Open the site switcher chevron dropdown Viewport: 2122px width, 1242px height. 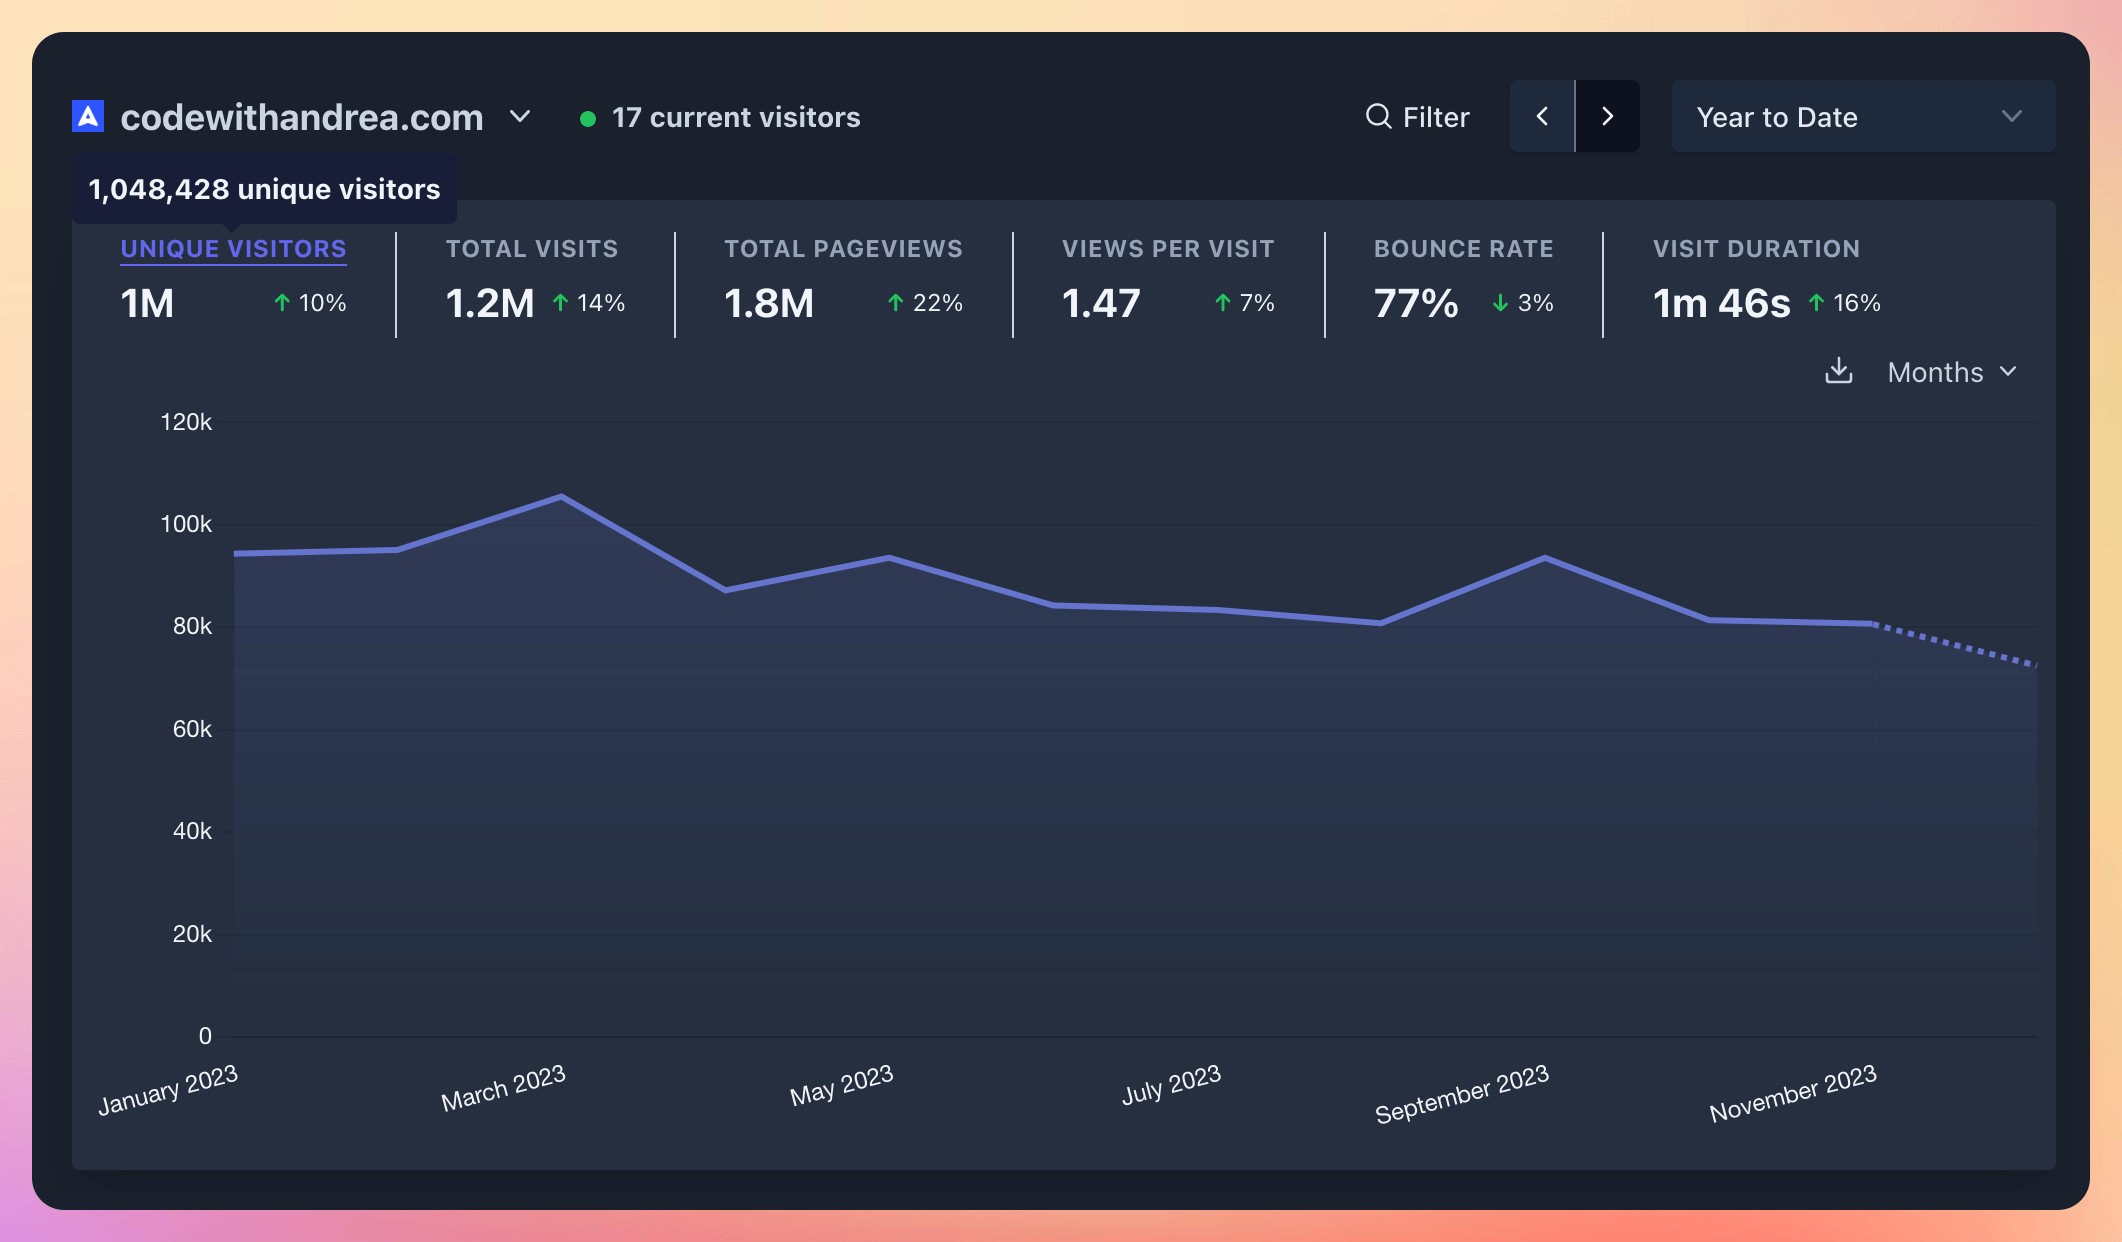(519, 117)
